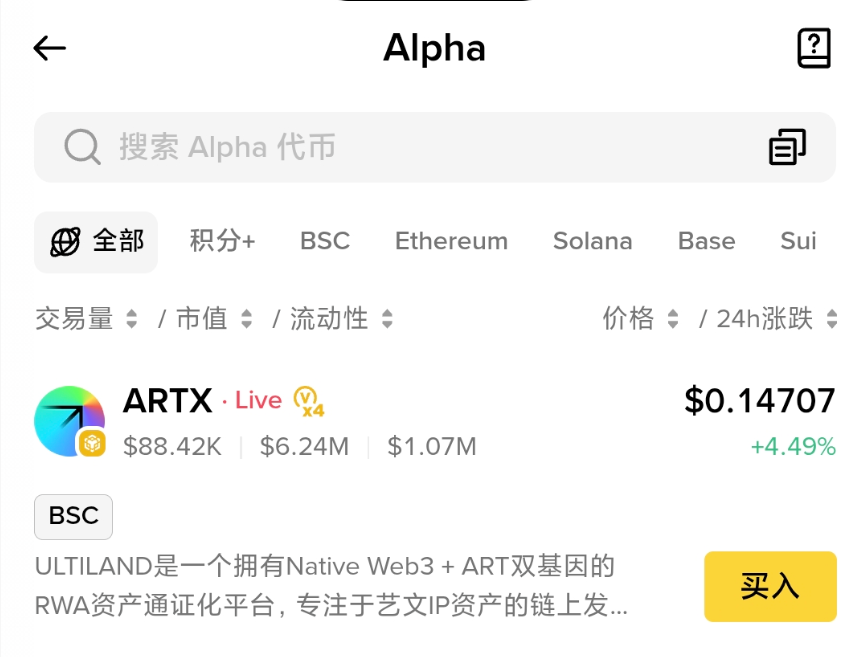Tap the ARTX token logo
Viewport: 866px width, 657px height.
coord(69,421)
